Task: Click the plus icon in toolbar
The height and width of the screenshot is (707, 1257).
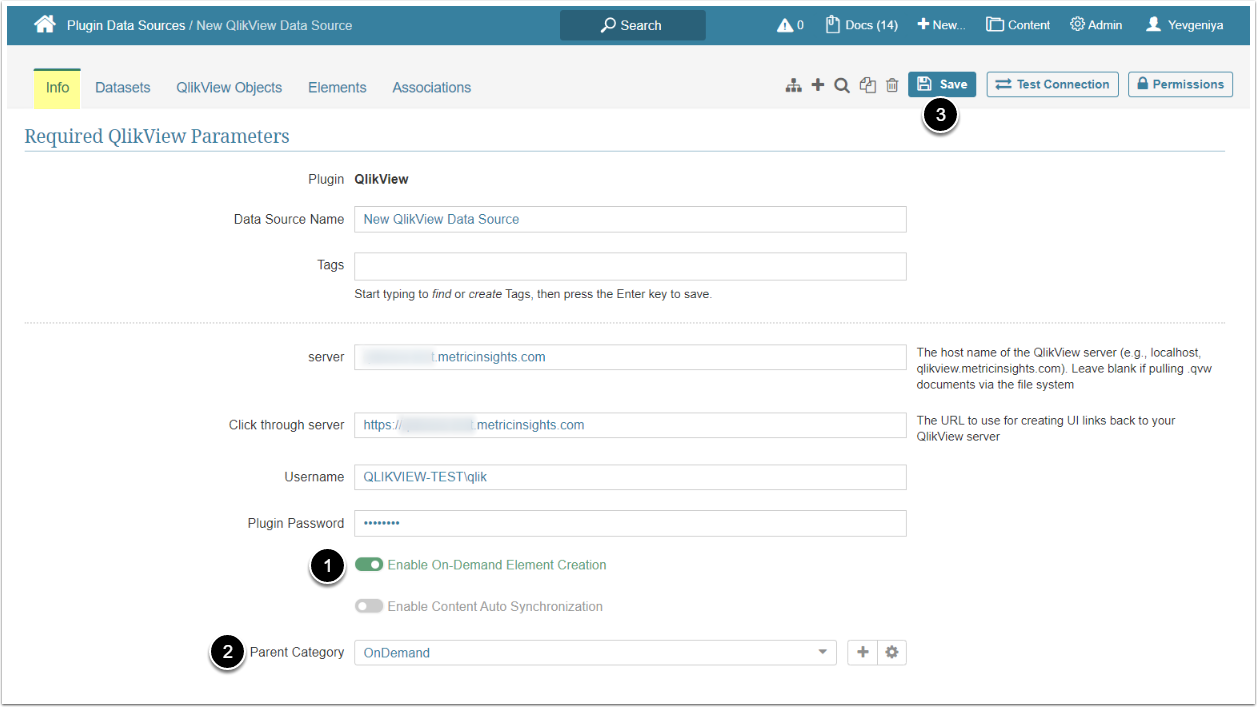Action: click(x=817, y=85)
